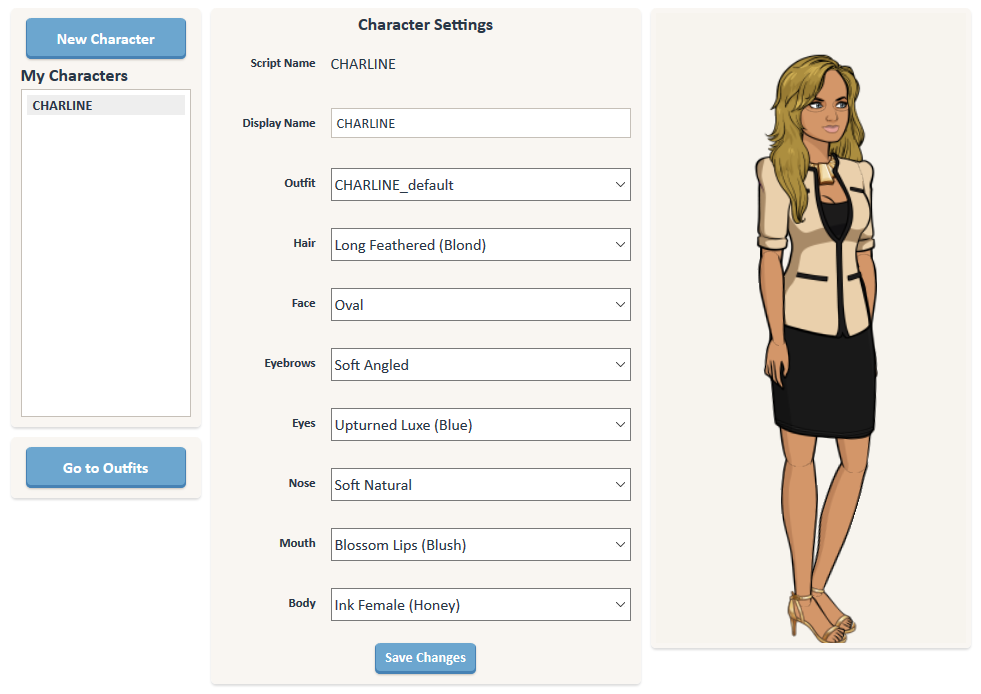Viewport: 981px width, 694px height.
Task: Open the Go to Outfits page
Action: [x=106, y=467]
